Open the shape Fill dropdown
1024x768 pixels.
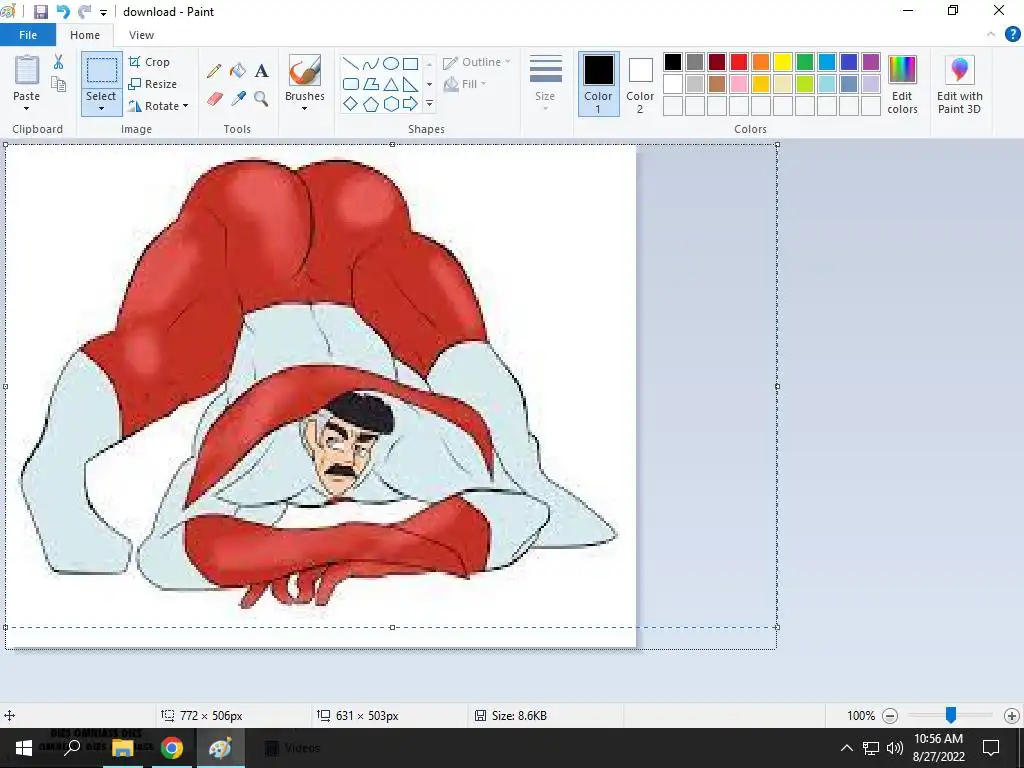click(x=465, y=84)
